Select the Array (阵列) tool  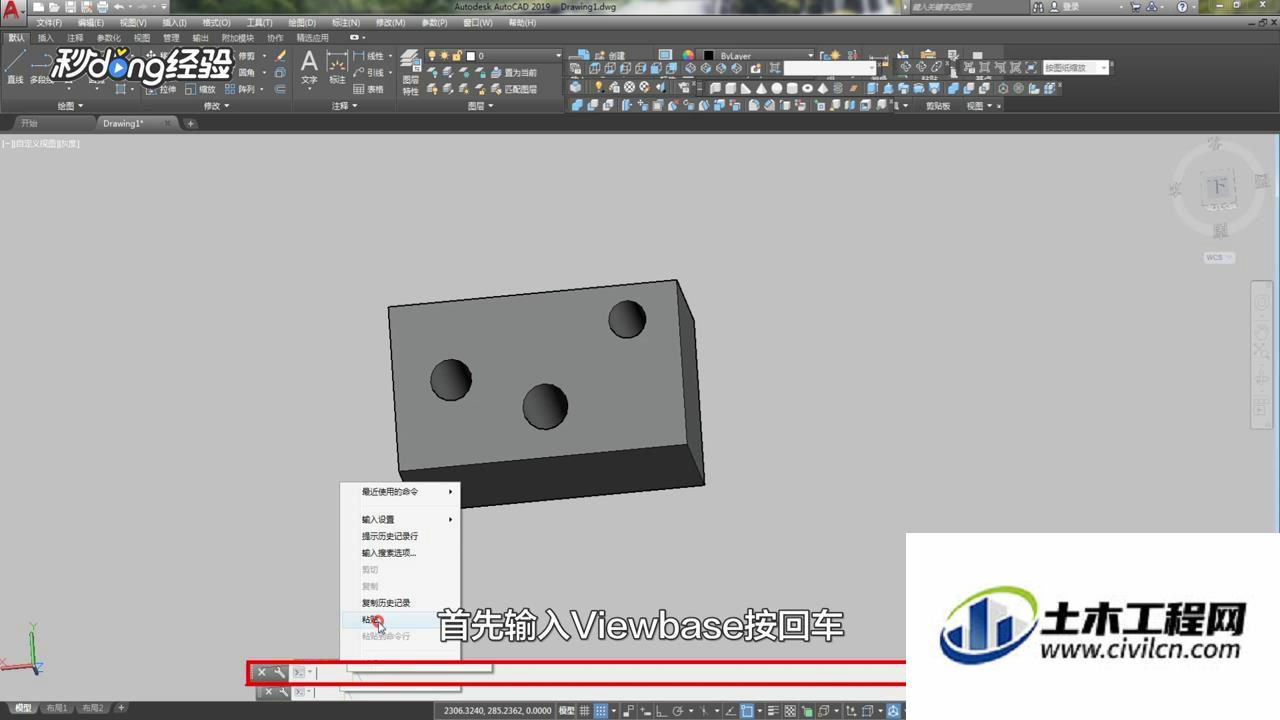click(x=239, y=89)
